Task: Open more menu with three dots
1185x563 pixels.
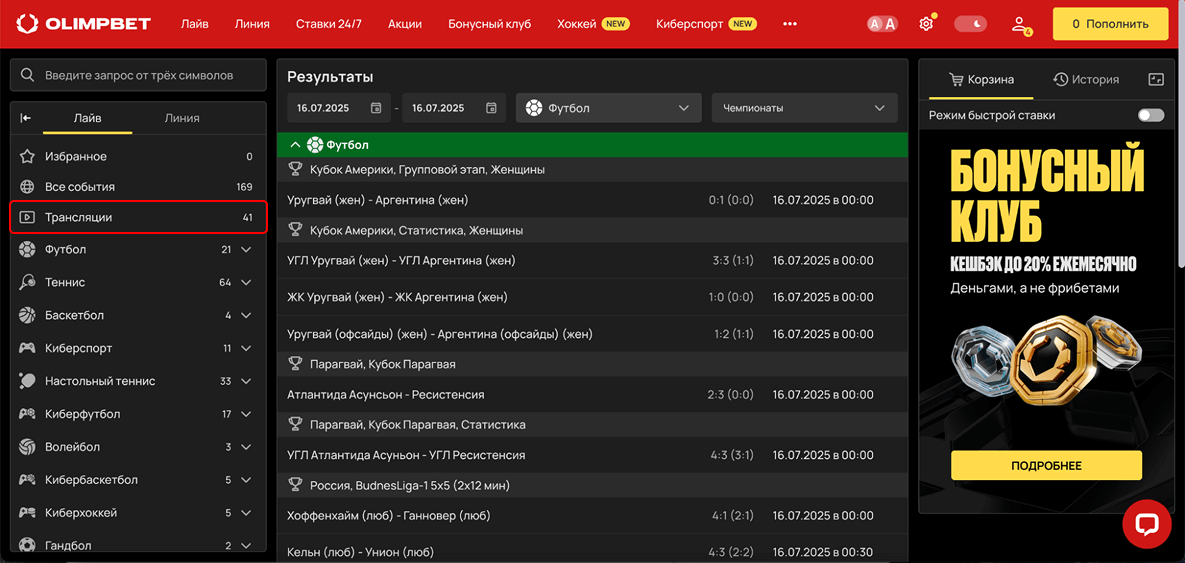Action: click(x=790, y=24)
